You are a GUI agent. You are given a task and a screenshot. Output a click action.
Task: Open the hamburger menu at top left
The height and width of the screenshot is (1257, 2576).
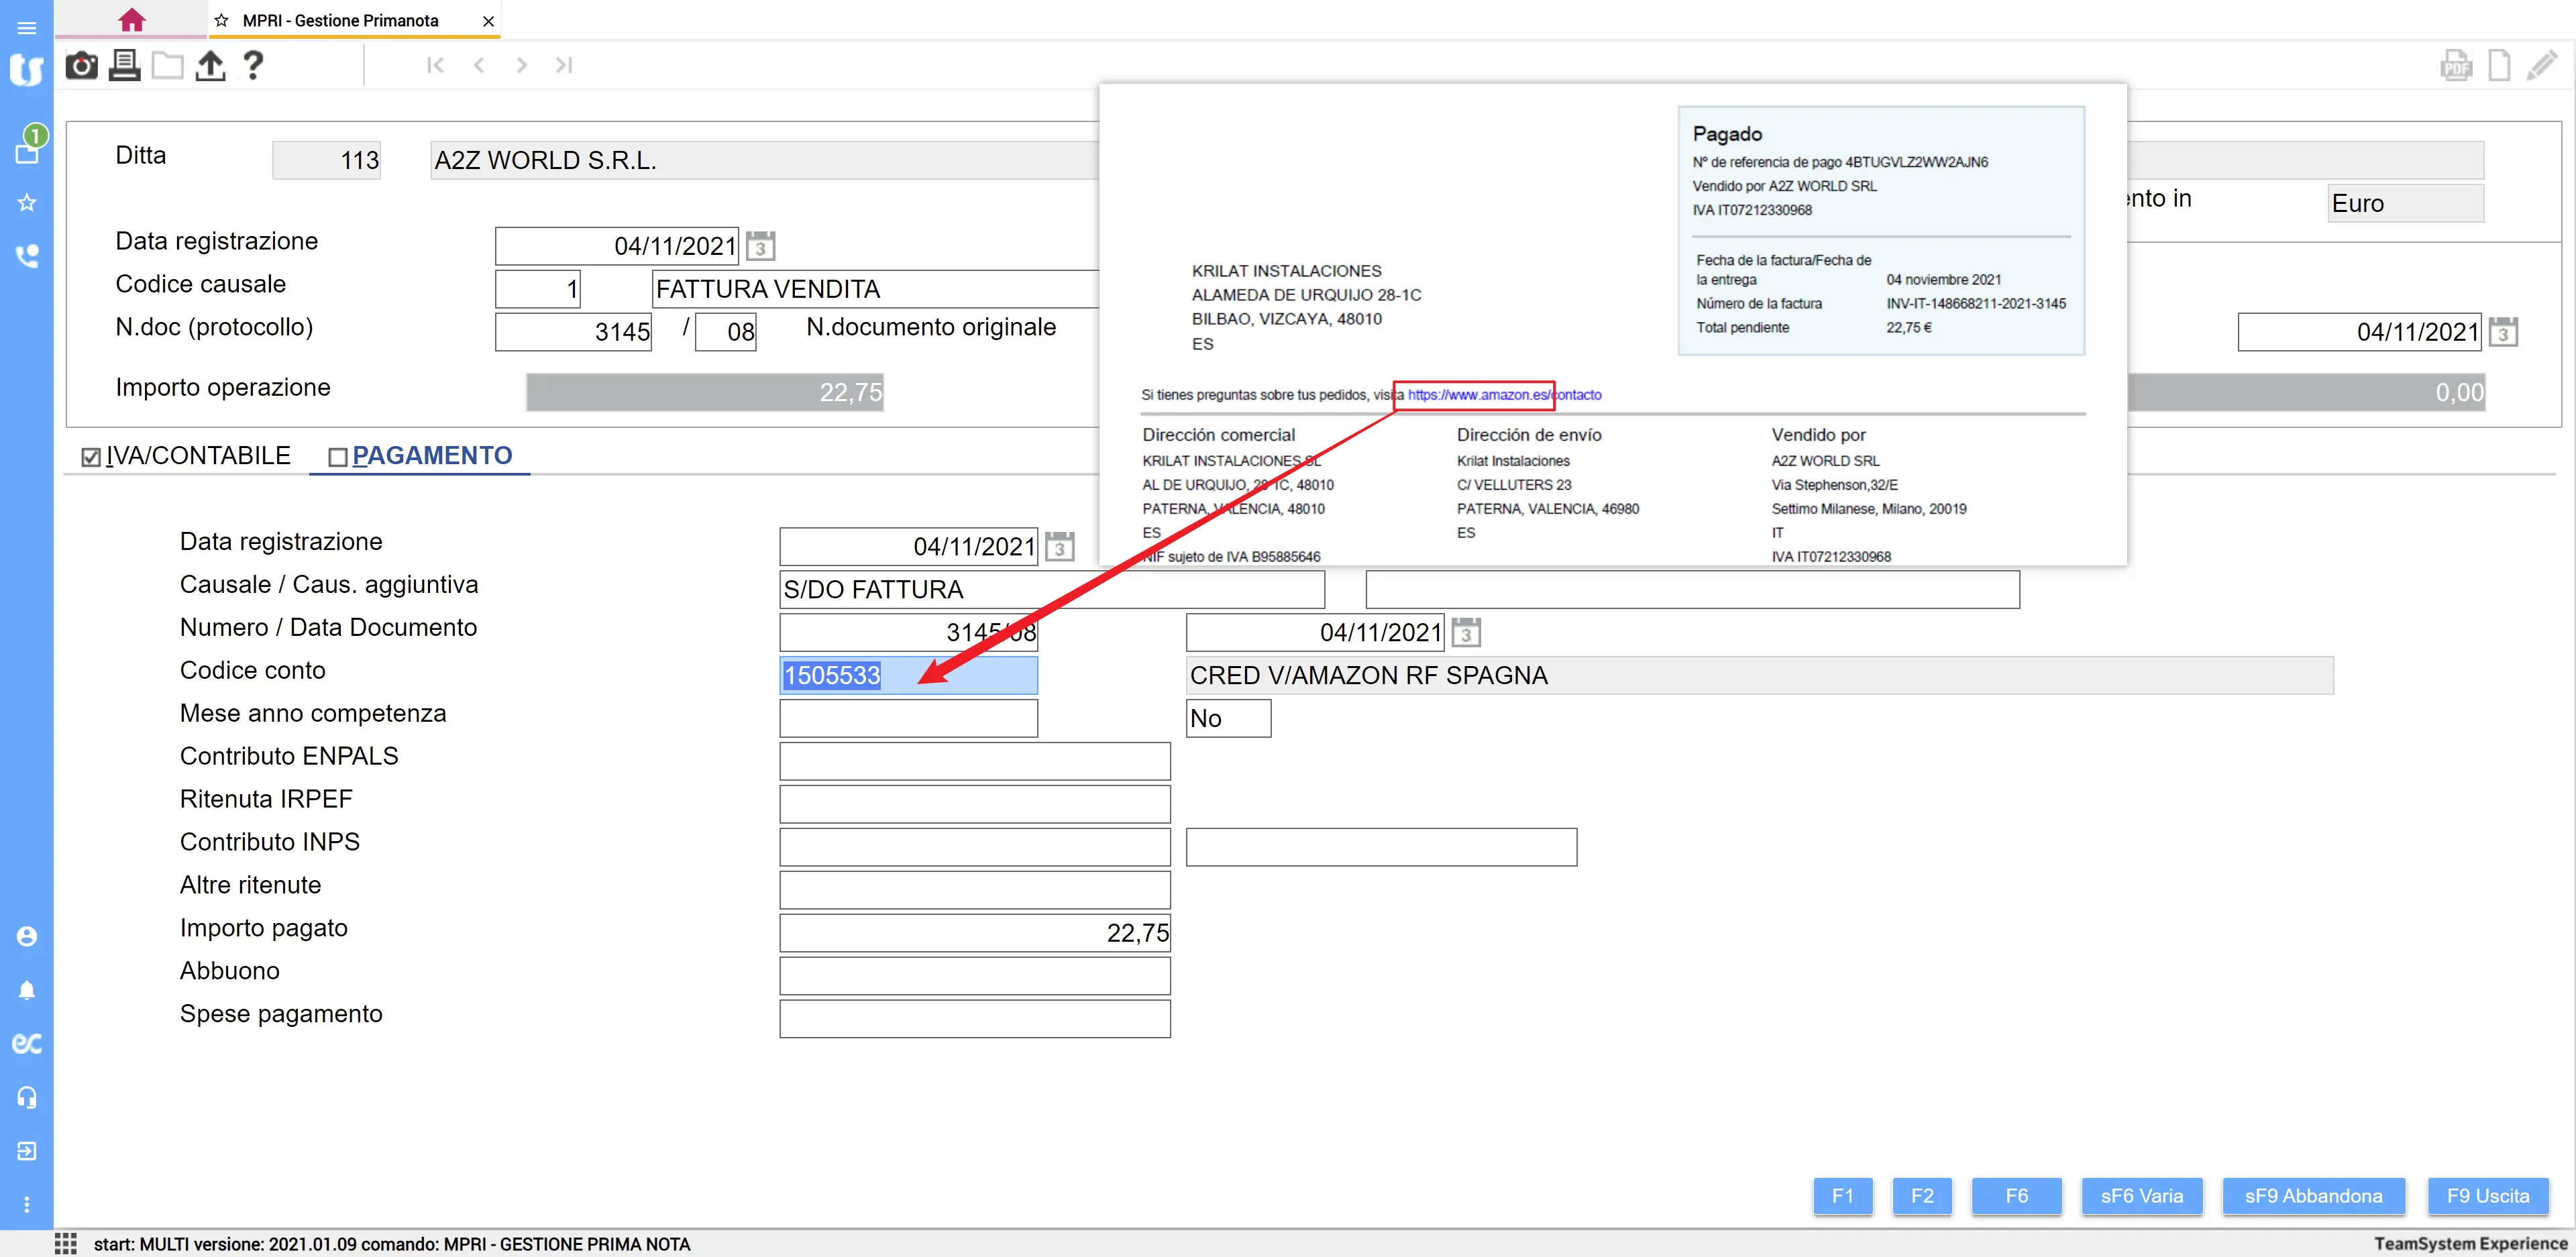27,27
